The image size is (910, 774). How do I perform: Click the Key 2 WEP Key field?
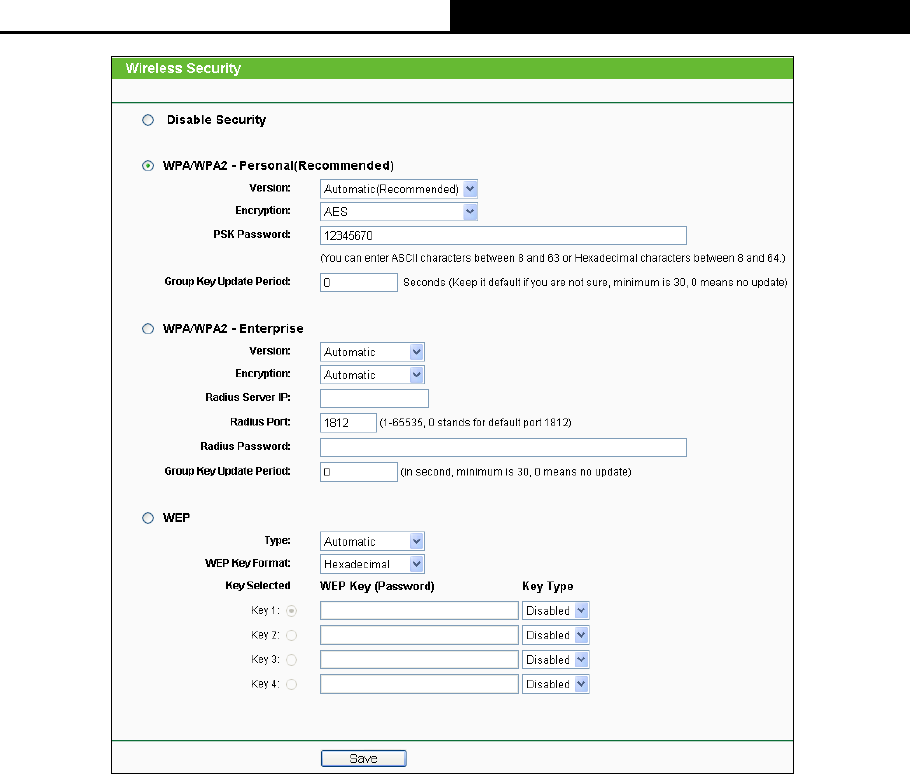click(419, 635)
